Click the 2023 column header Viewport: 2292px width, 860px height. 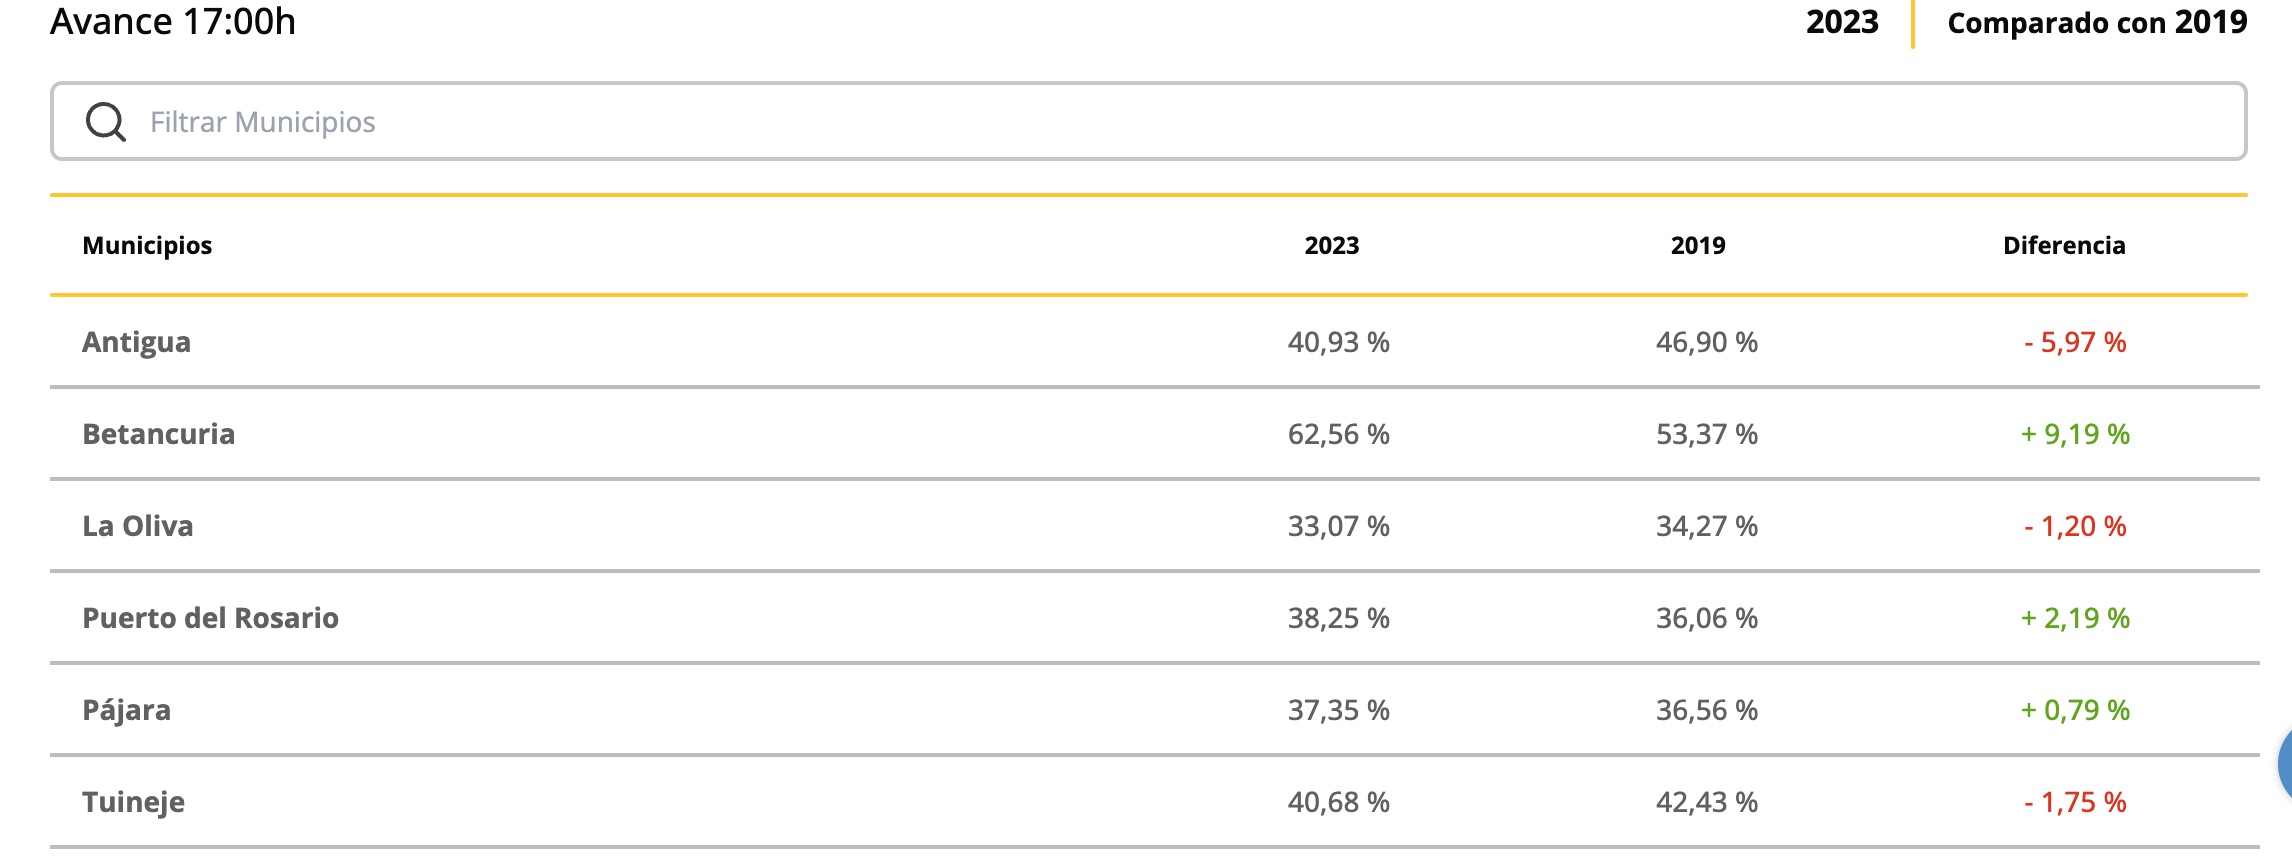coord(1331,245)
